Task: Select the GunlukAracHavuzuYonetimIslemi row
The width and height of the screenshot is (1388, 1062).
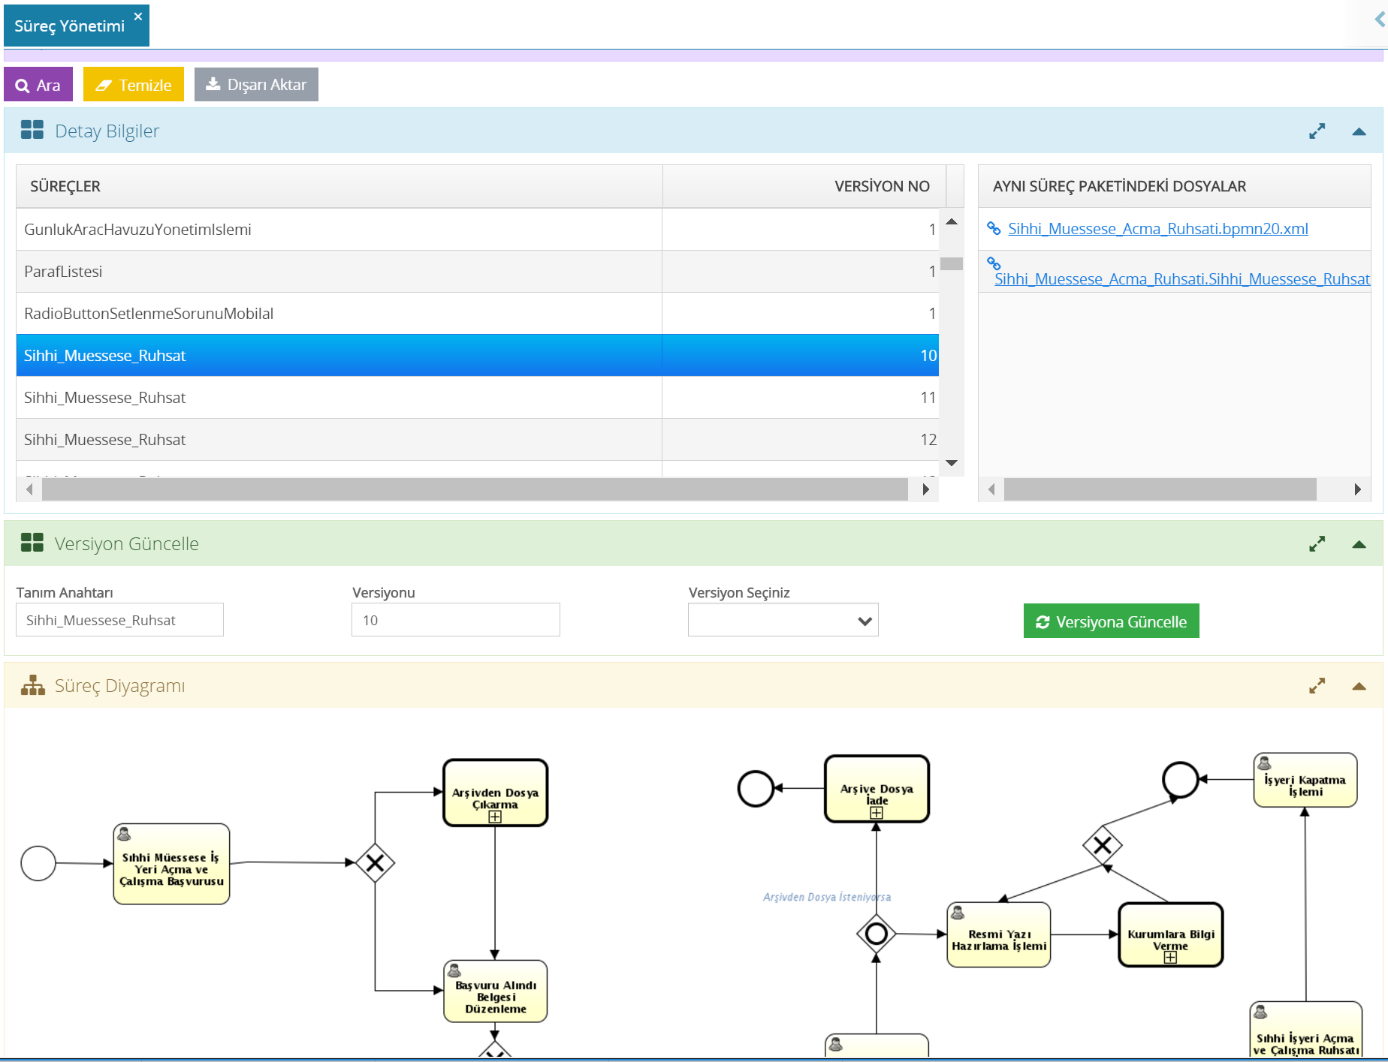Action: coord(478,229)
